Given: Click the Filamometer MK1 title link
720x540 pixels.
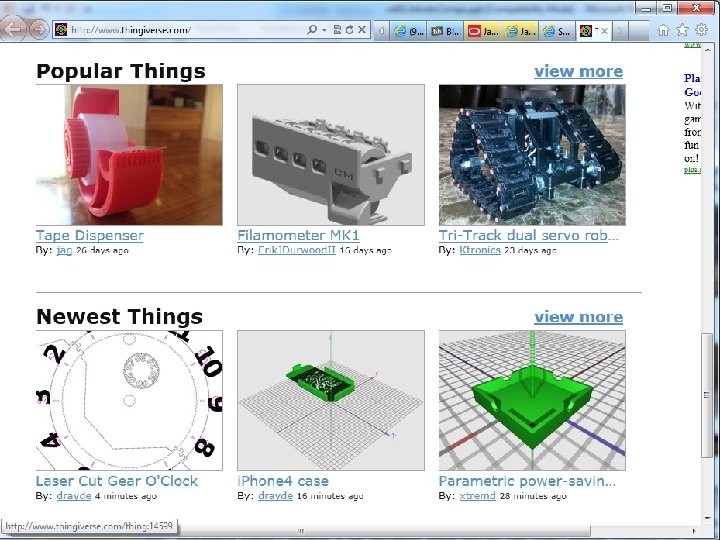Looking at the screenshot, I should coord(298,236).
